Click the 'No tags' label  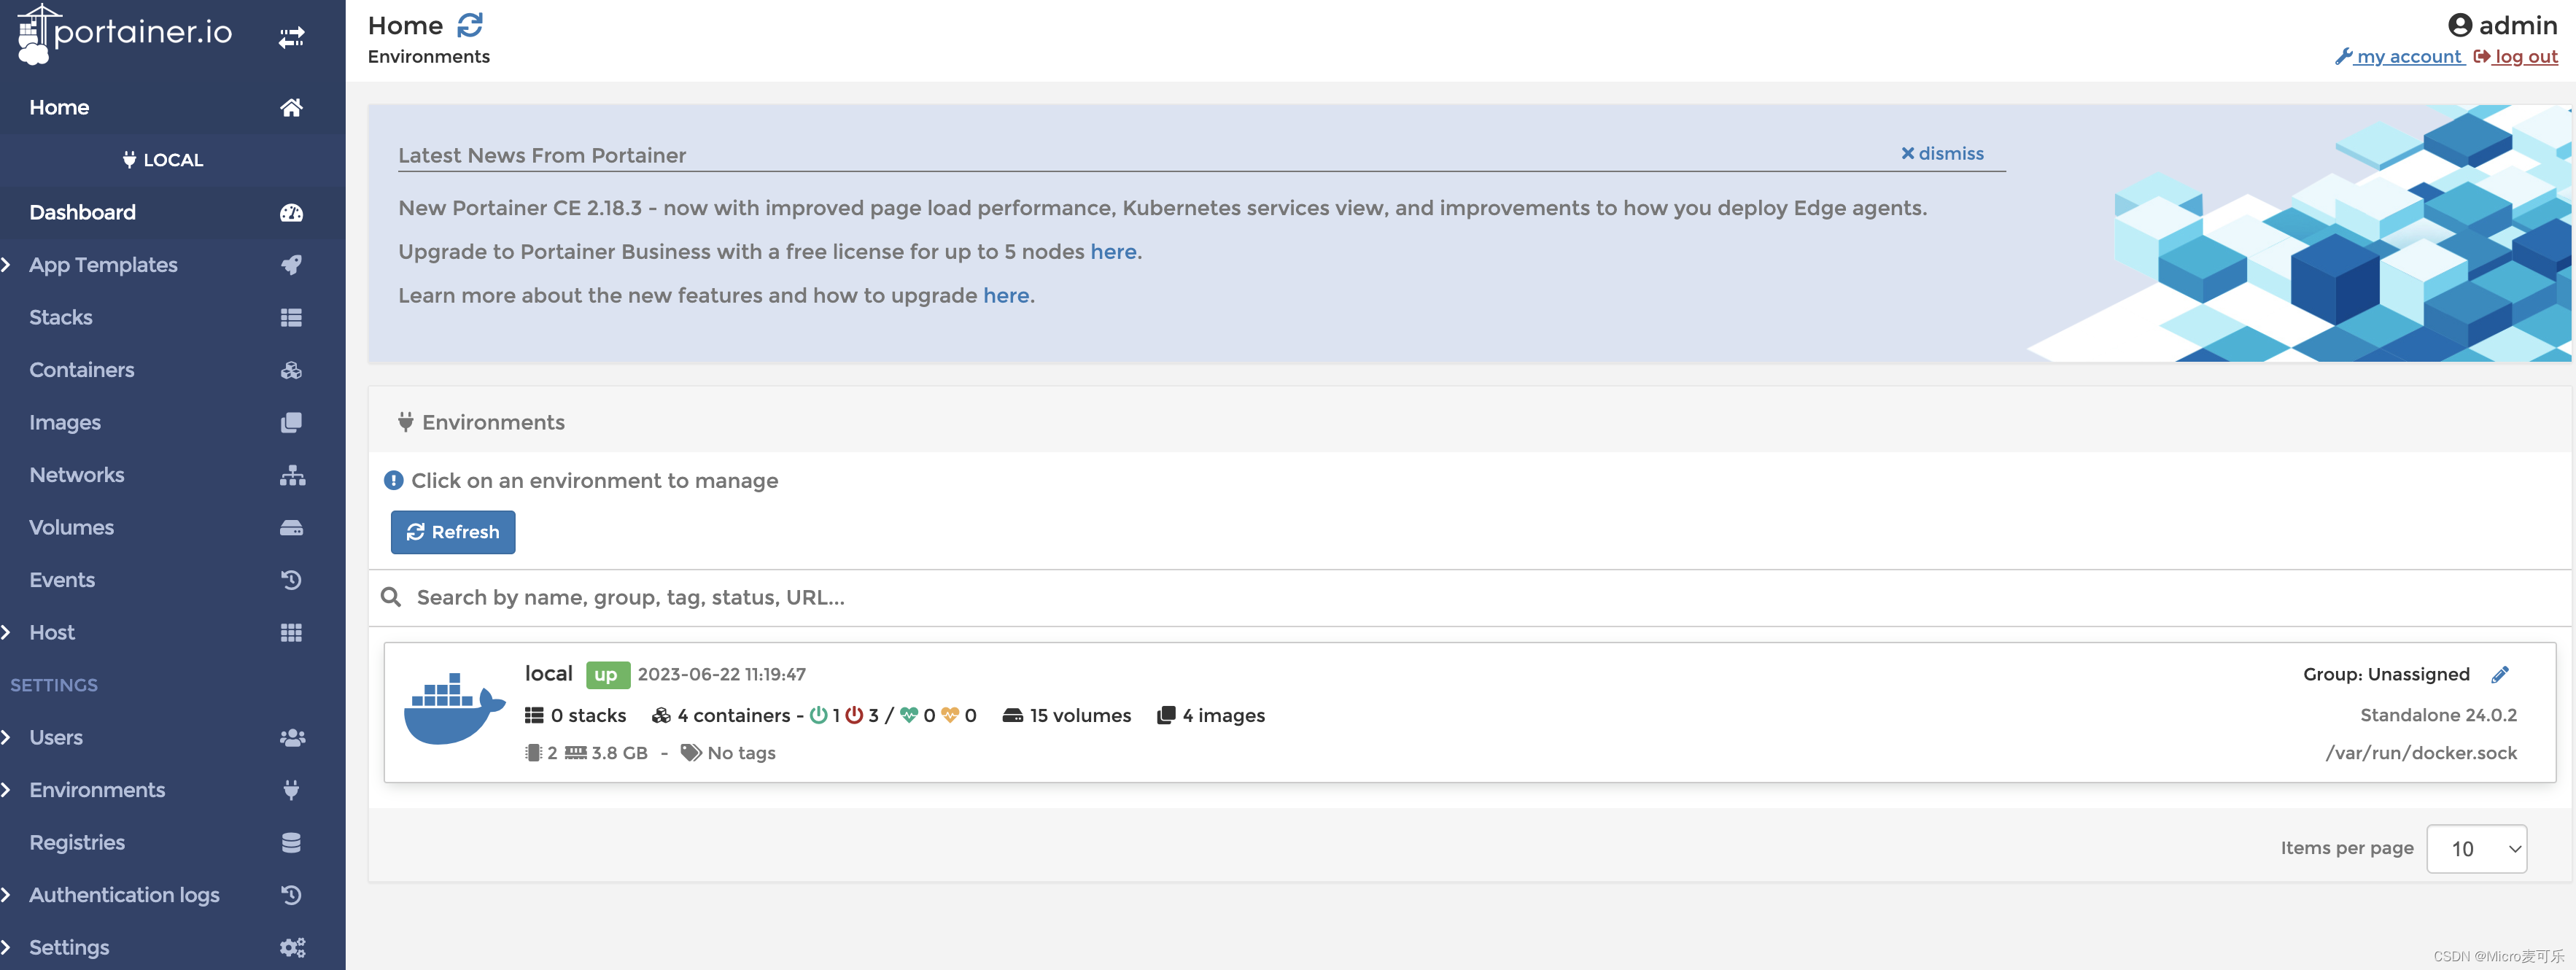728,753
